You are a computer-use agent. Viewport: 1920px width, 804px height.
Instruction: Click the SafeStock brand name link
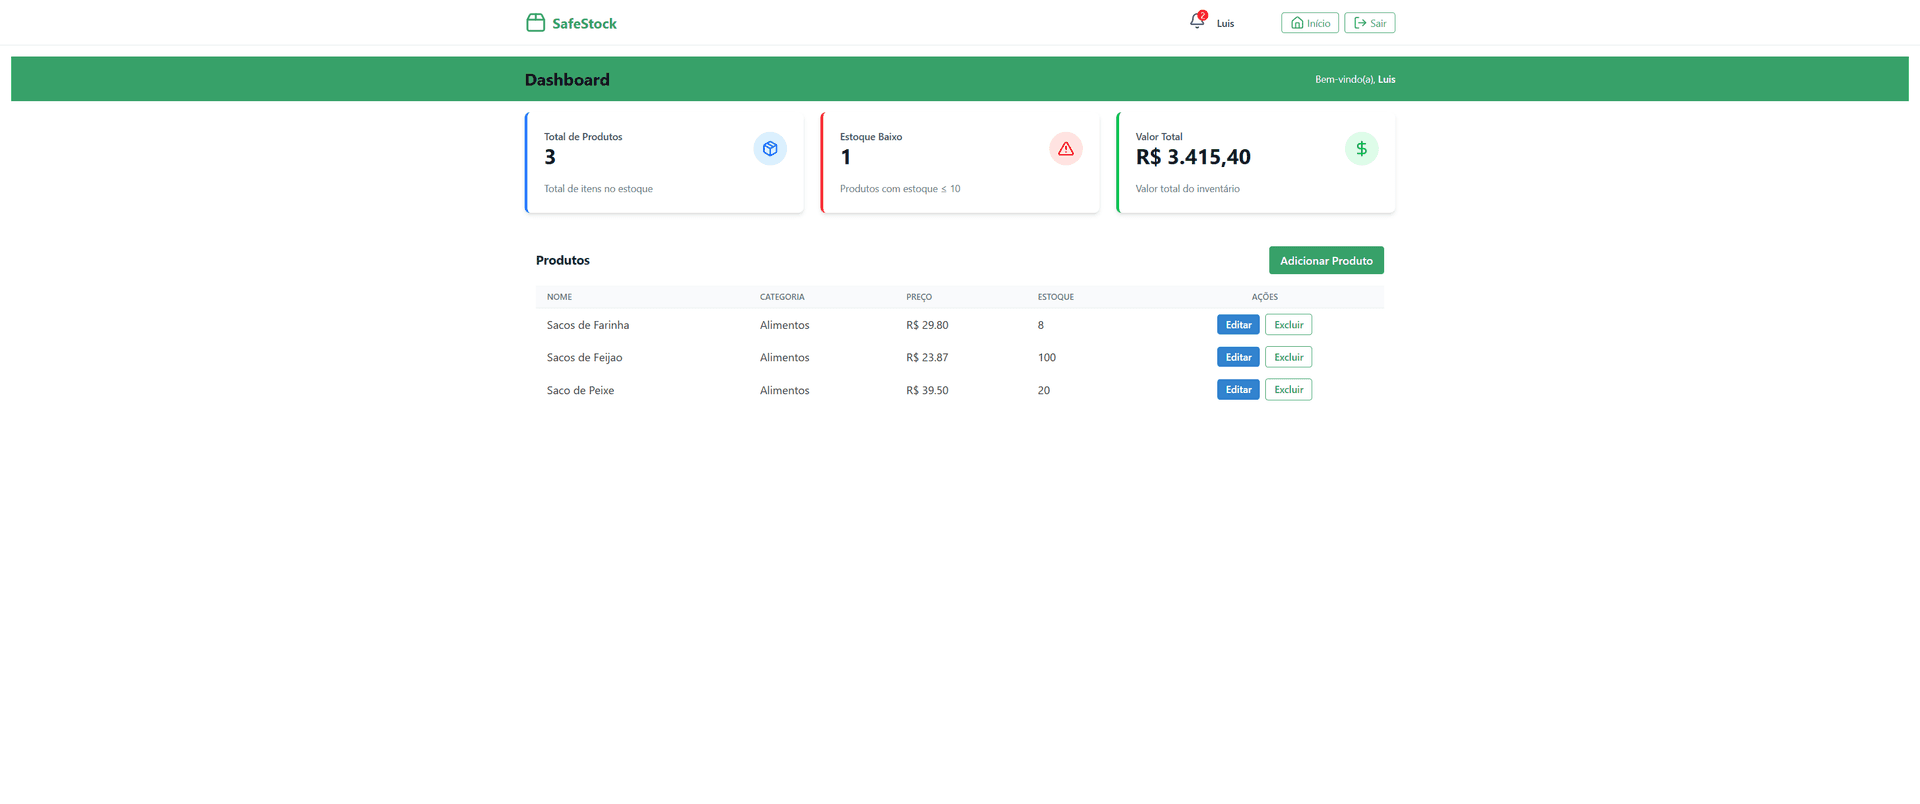click(x=584, y=23)
